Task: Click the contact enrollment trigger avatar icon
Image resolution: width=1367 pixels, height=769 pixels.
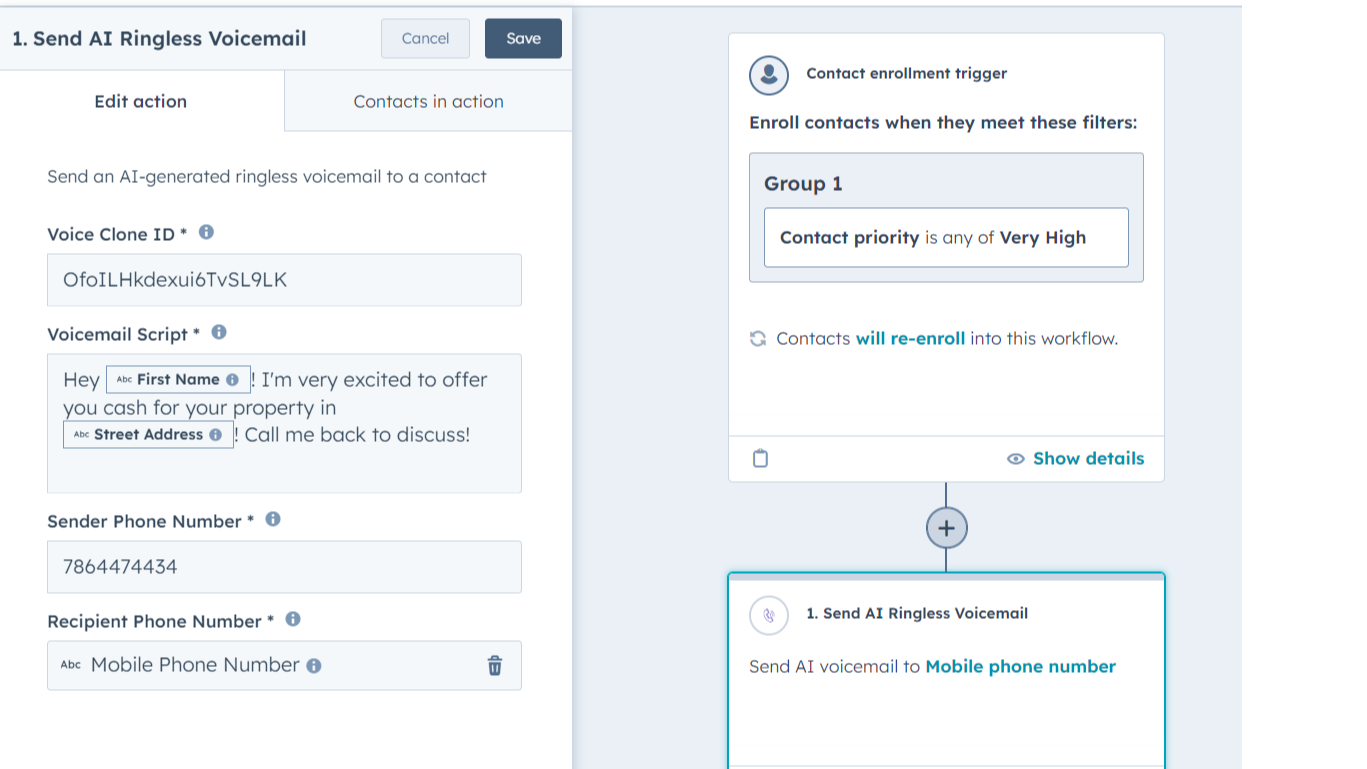Action: point(769,74)
